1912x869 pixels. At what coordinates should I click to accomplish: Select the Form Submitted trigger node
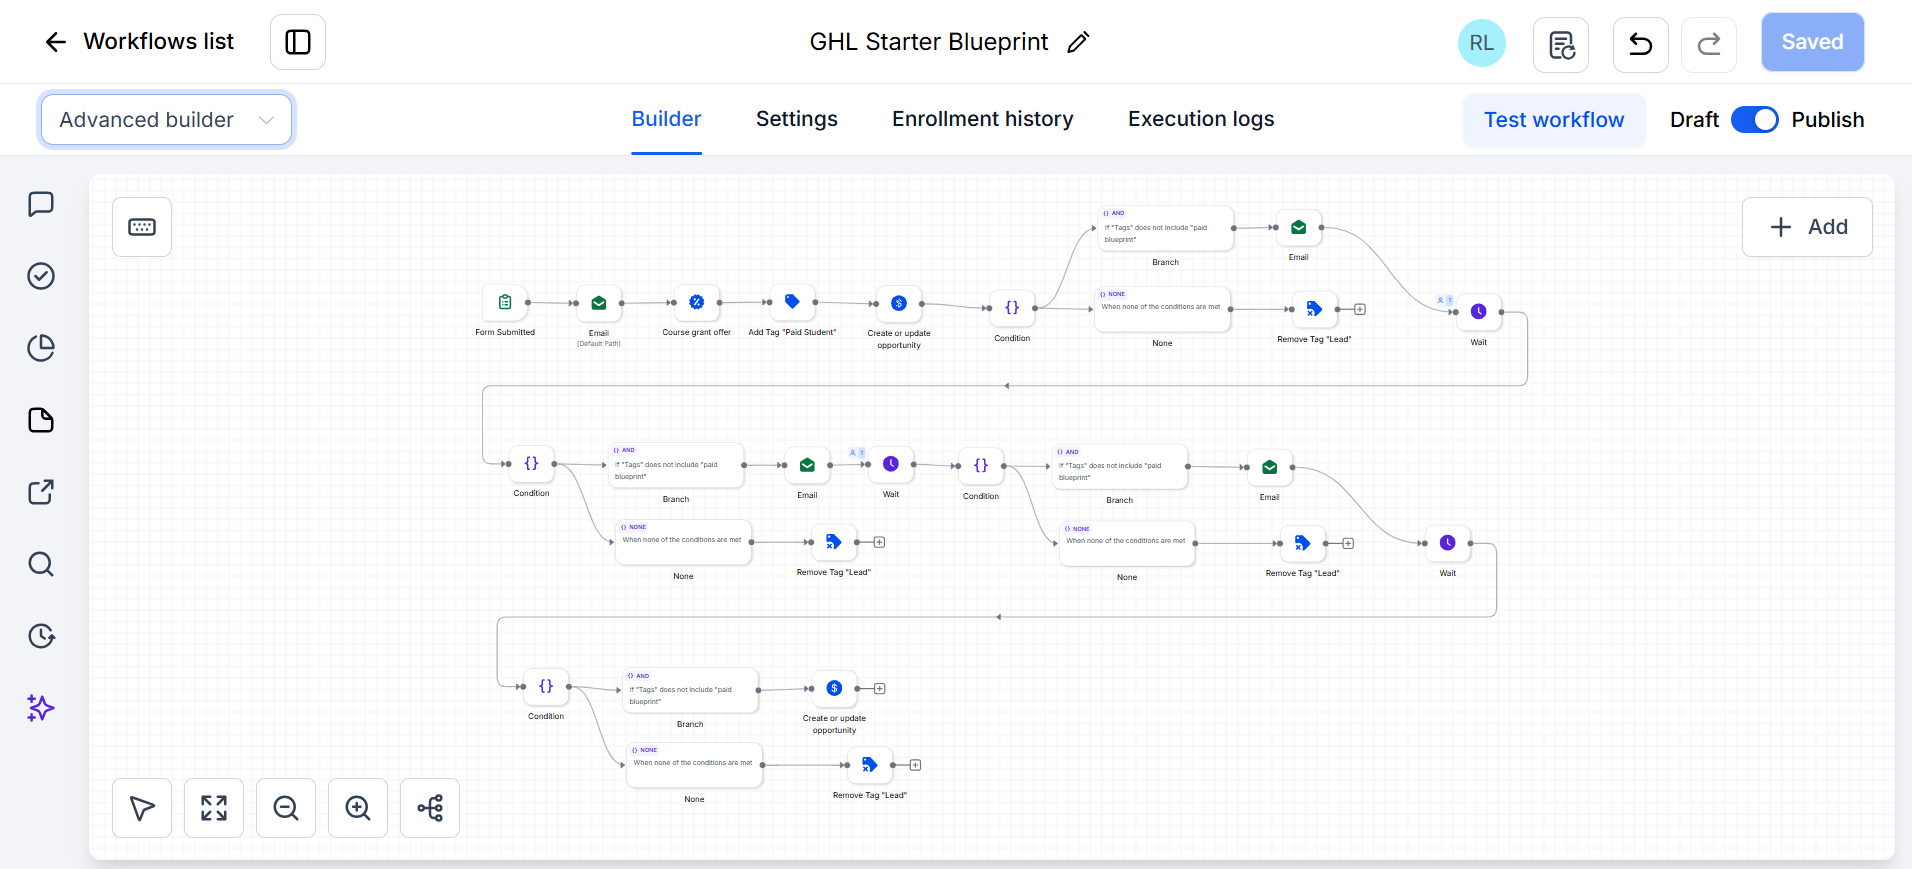505,302
